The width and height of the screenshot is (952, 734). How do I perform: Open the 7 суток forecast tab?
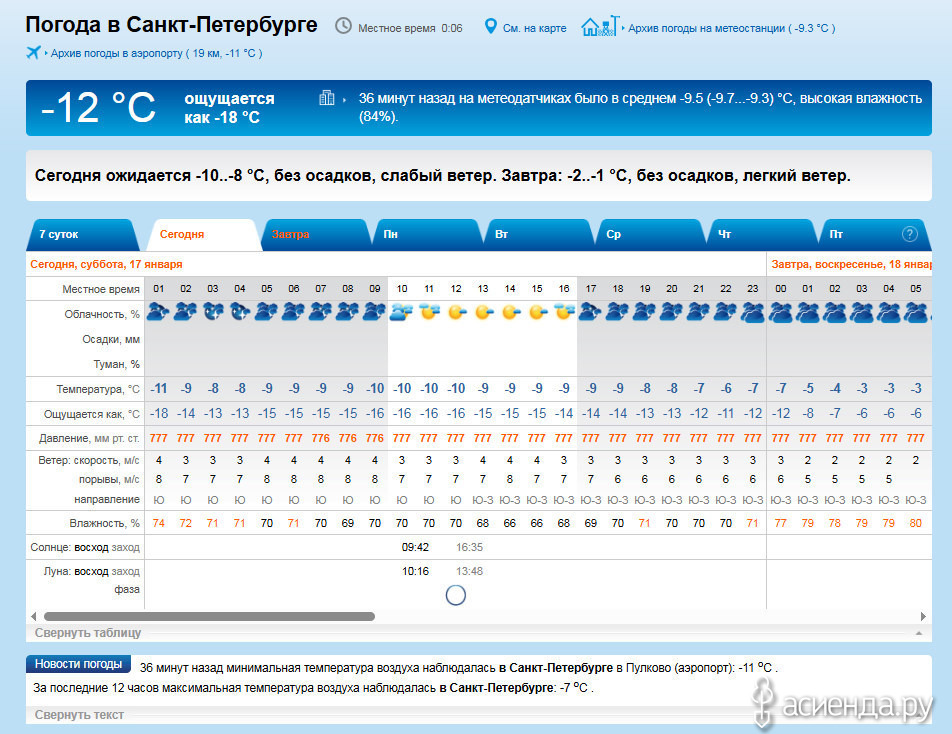80,234
